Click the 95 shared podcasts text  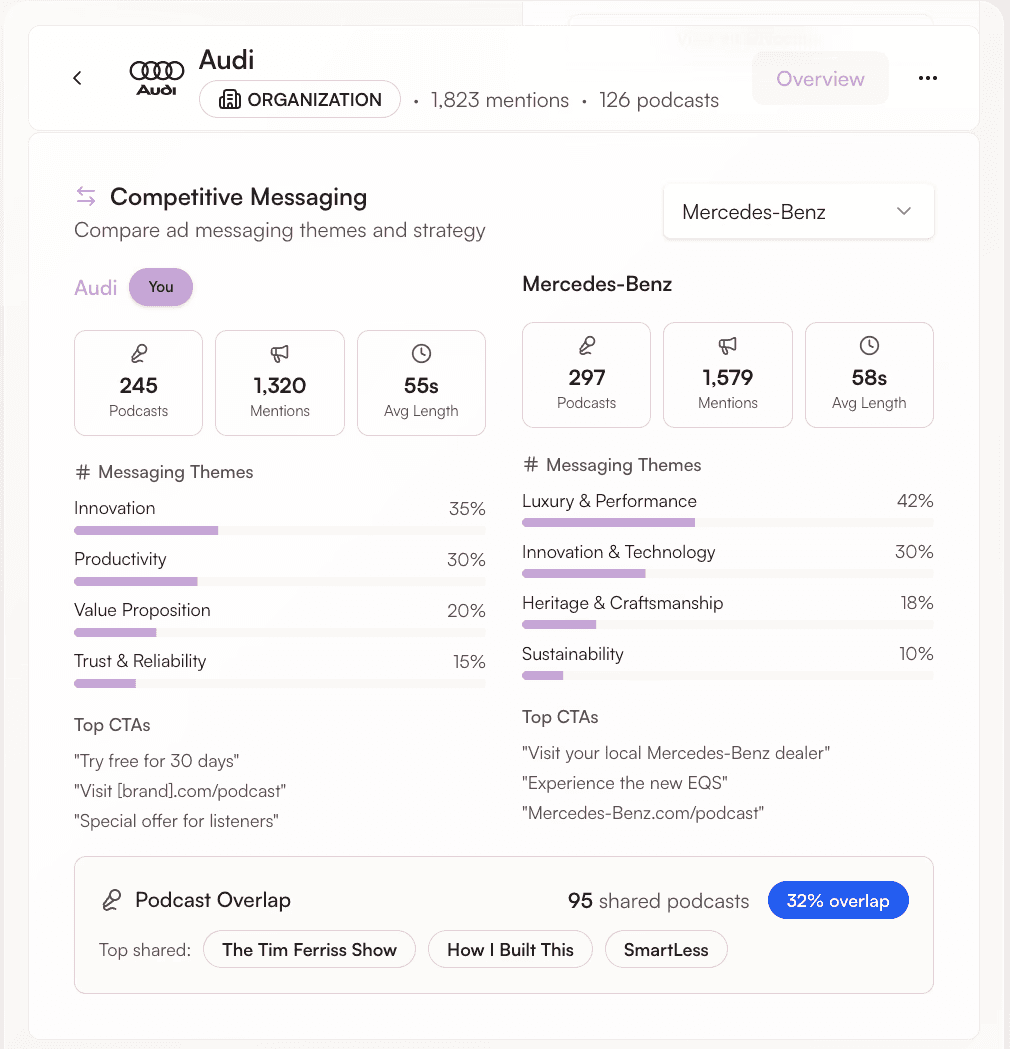[658, 900]
